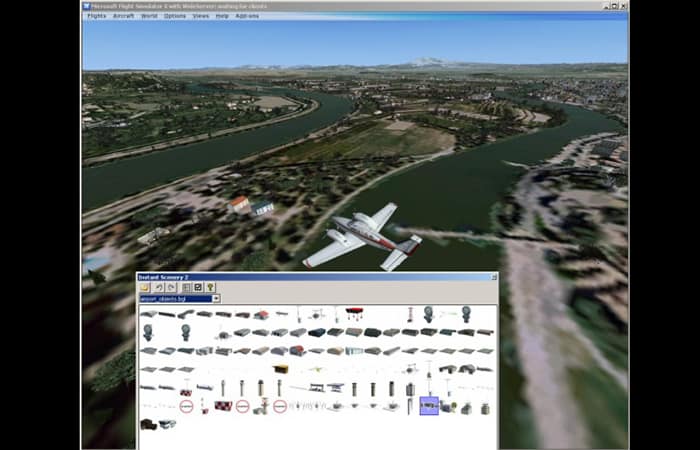Click the redo arrow in Instant Scenery toolbar
700x450 pixels.
[x=171, y=288]
